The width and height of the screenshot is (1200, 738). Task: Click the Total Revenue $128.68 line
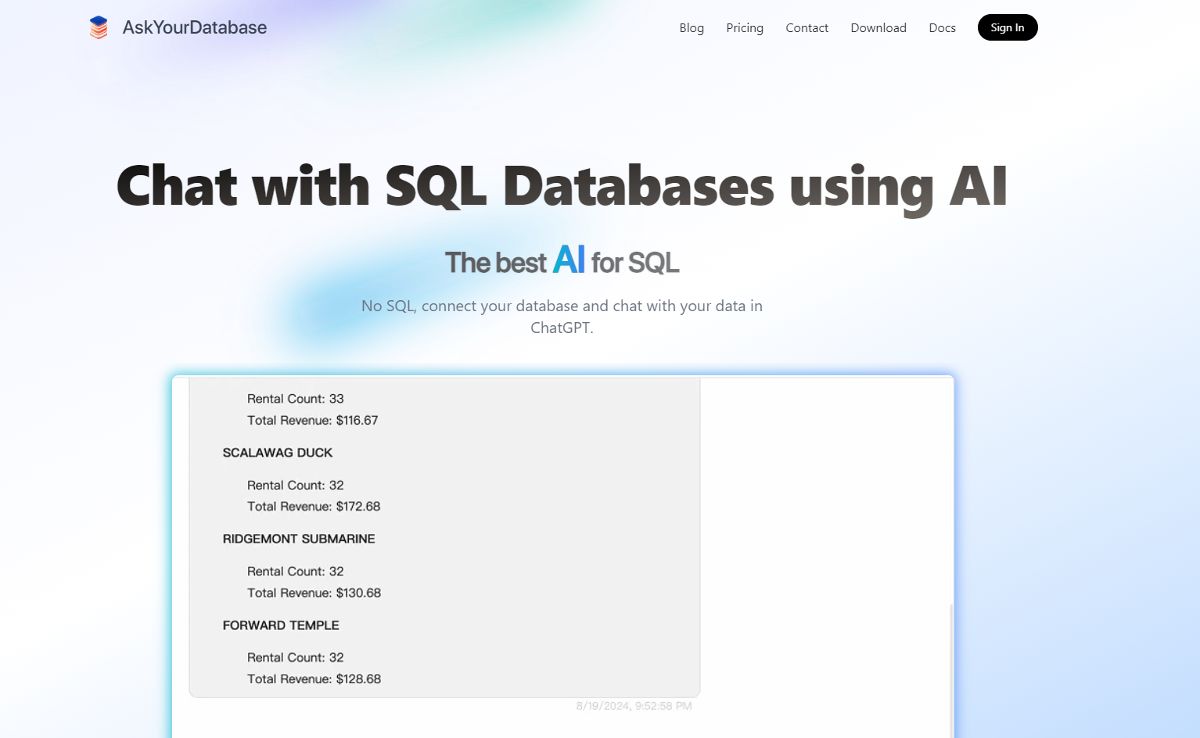313,678
